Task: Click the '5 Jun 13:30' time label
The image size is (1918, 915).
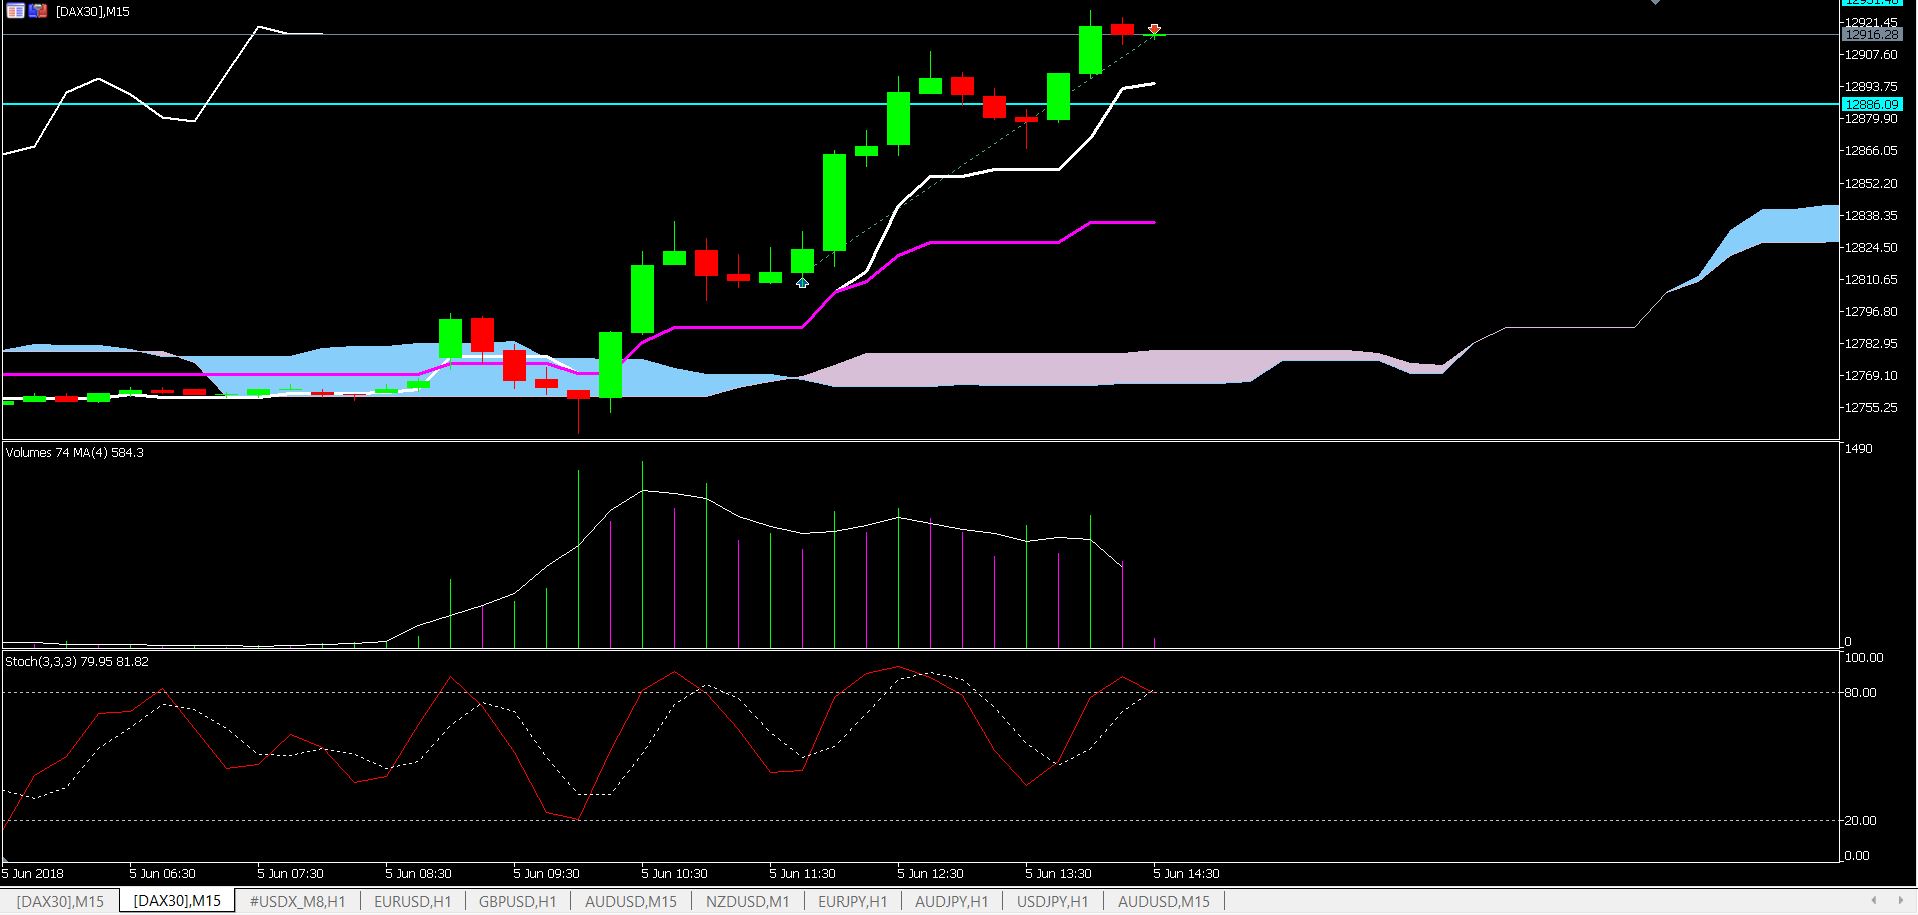Action: click(x=1058, y=874)
